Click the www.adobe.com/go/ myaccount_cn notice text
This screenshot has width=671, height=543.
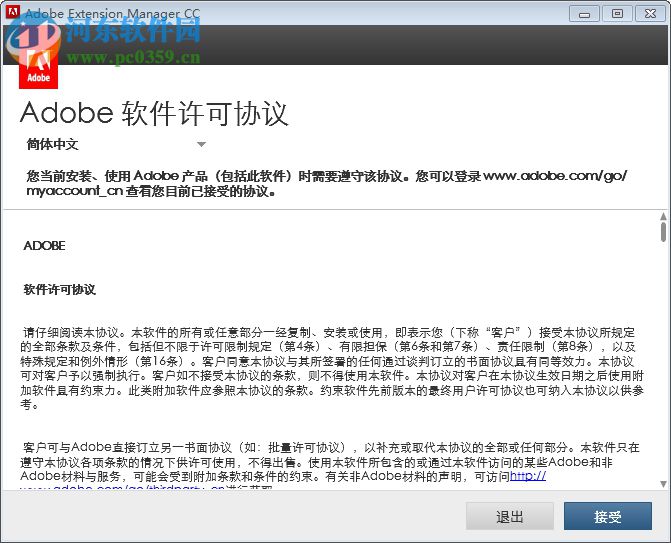[327, 184]
